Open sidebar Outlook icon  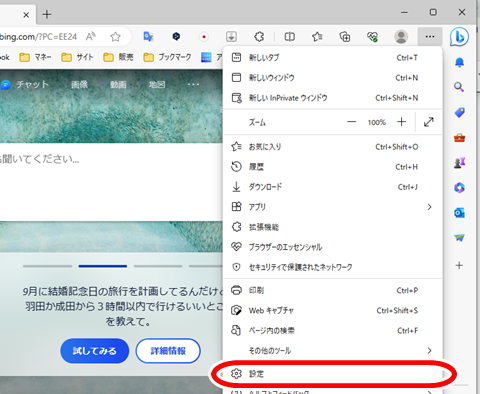(x=459, y=213)
